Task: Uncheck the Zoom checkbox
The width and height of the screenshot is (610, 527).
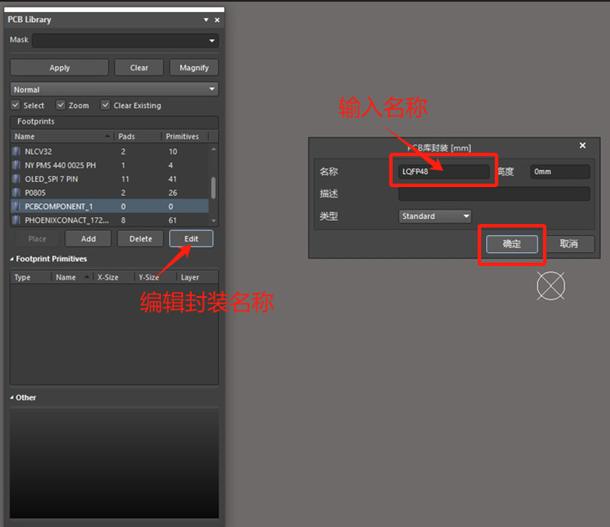Action: pos(61,105)
